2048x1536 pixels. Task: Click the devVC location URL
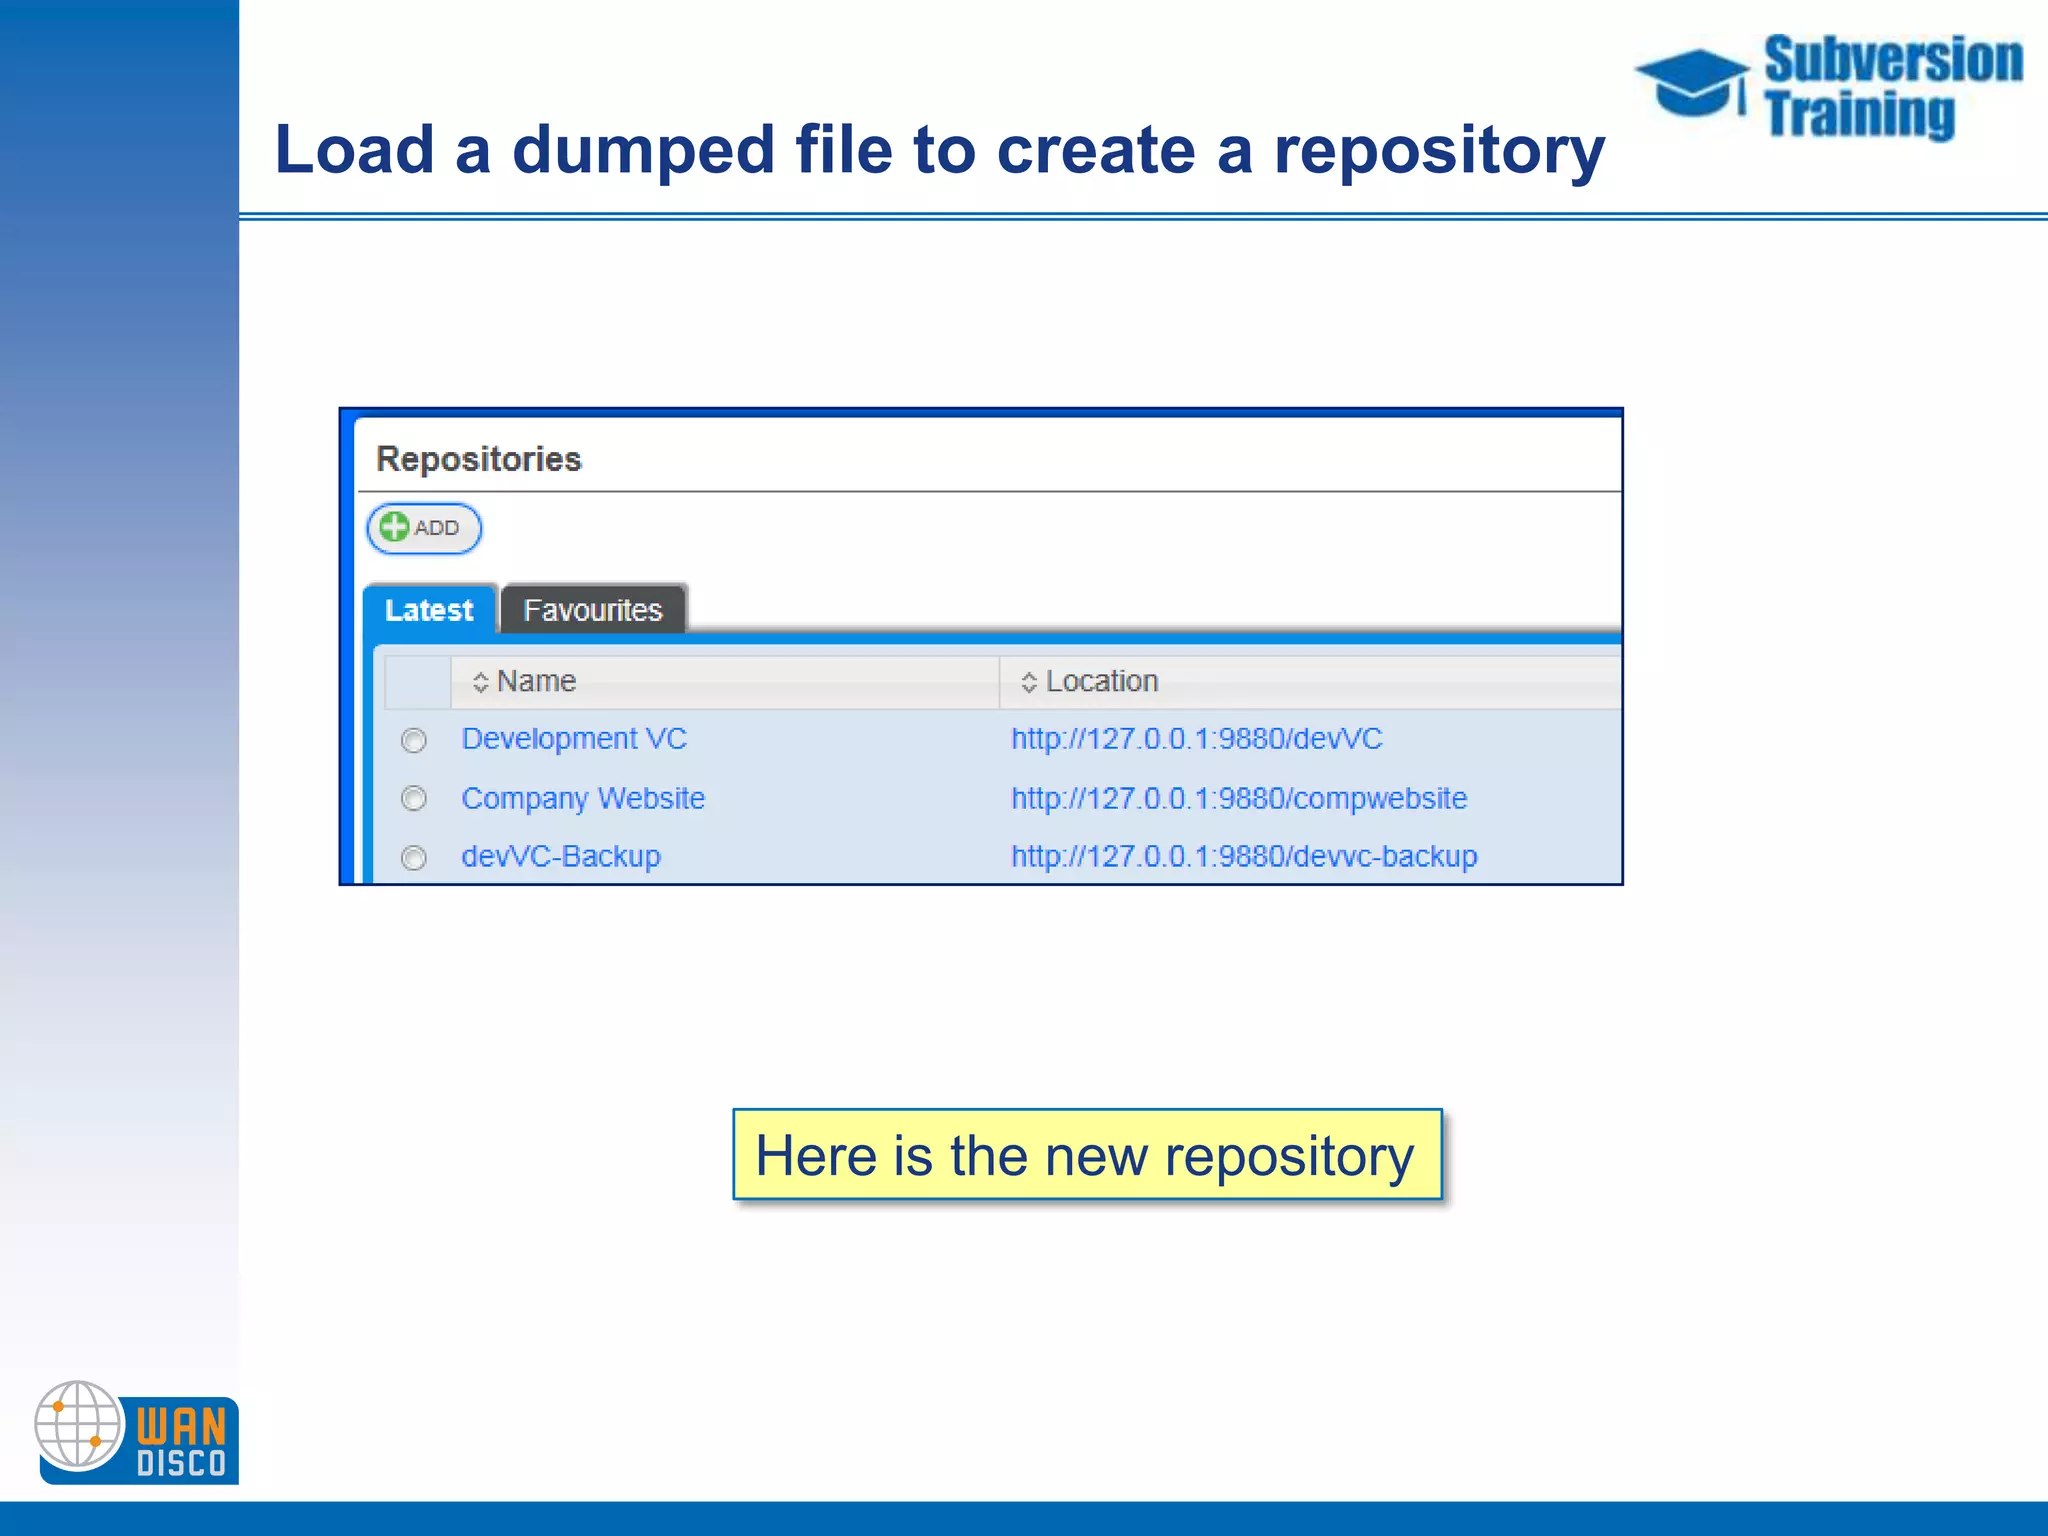[x=1196, y=739]
